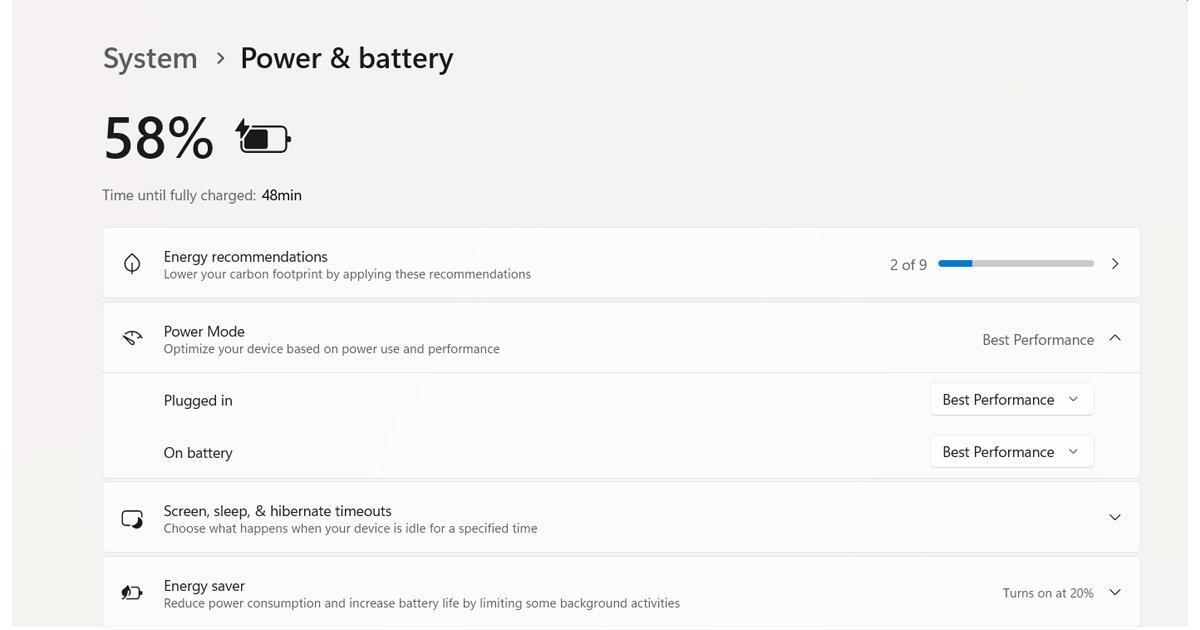Open the Plugged in power mode dropdown
Image resolution: width=1200 pixels, height=630 pixels.
coord(1011,399)
